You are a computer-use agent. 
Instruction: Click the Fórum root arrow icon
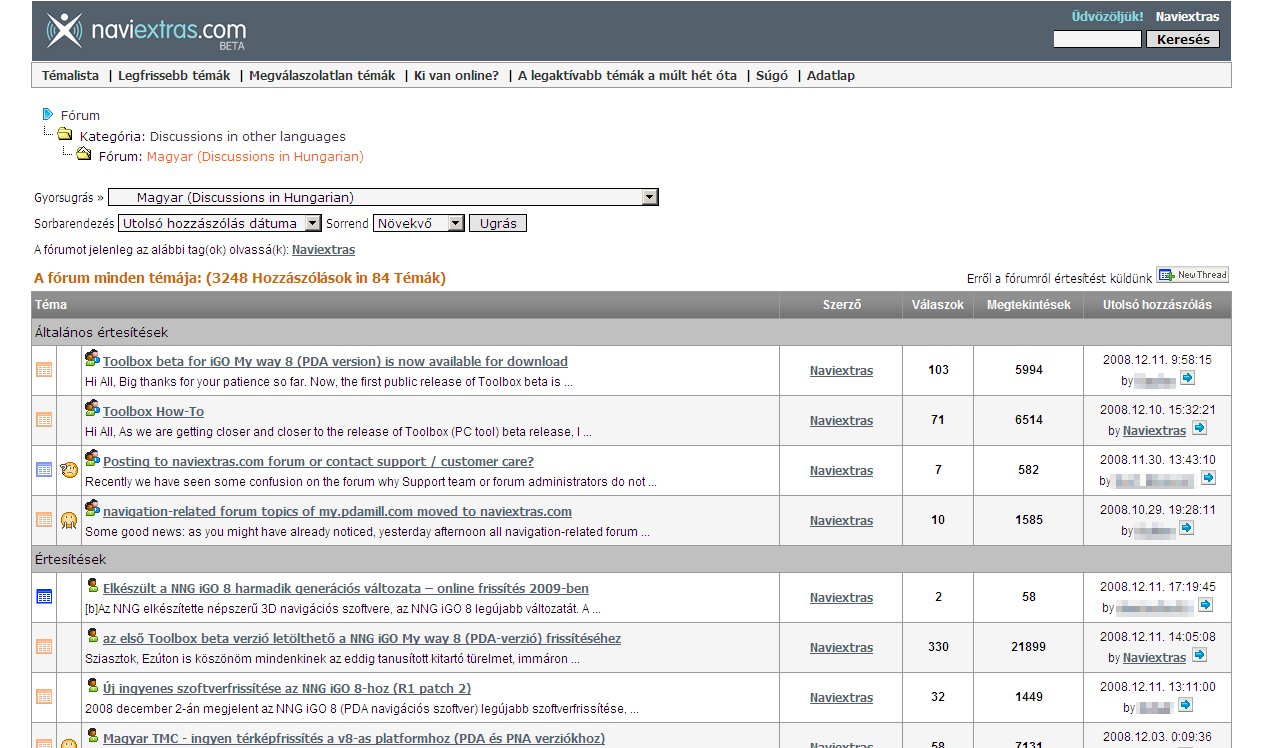click(47, 114)
